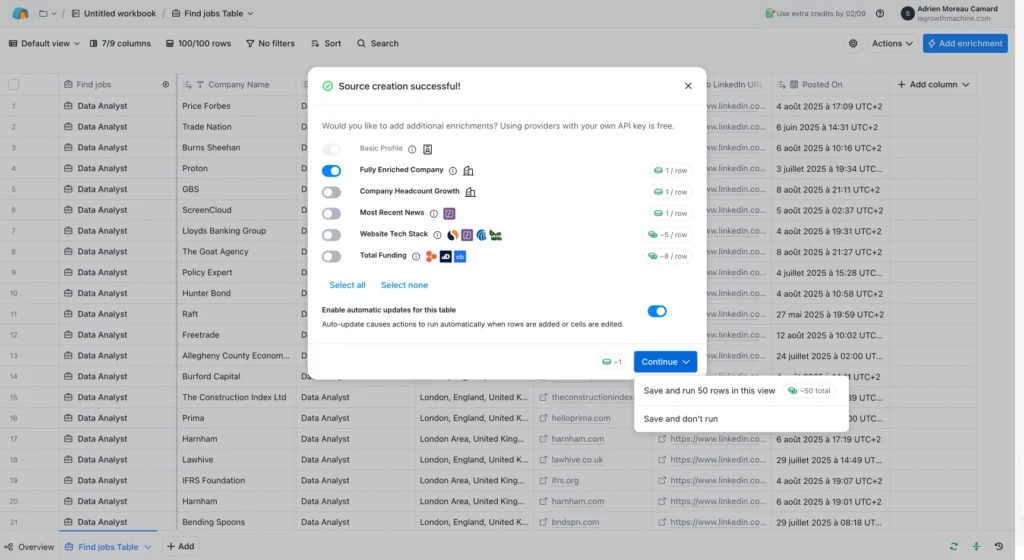1024x560 pixels.
Task: Close the Source creation successful dialog
Action: coord(688,86)
